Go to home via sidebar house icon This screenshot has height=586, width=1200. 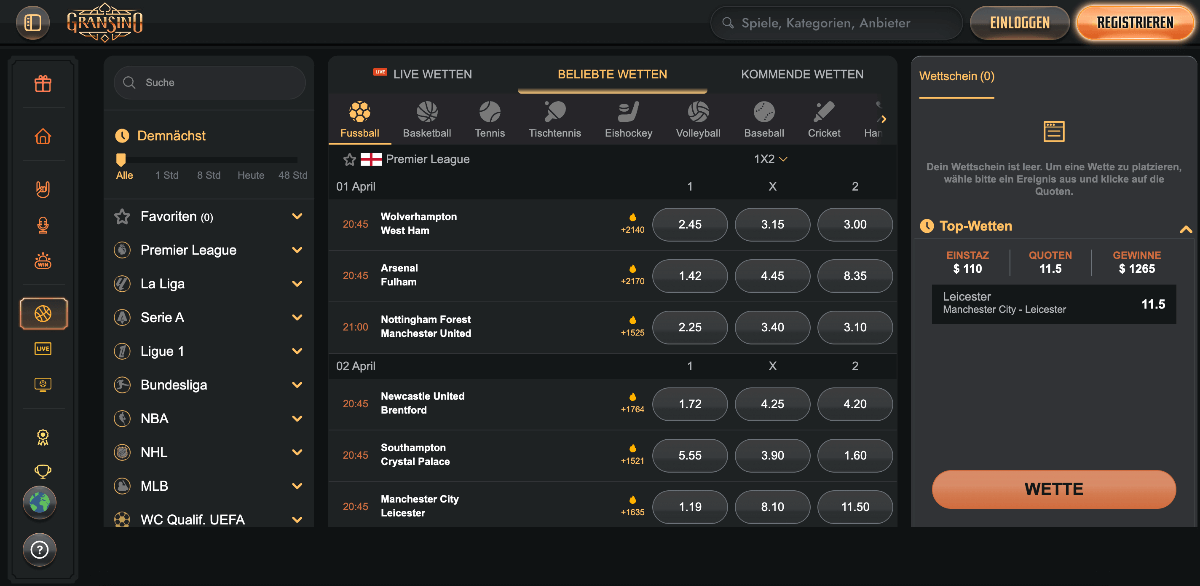click(x=43, y=136)
